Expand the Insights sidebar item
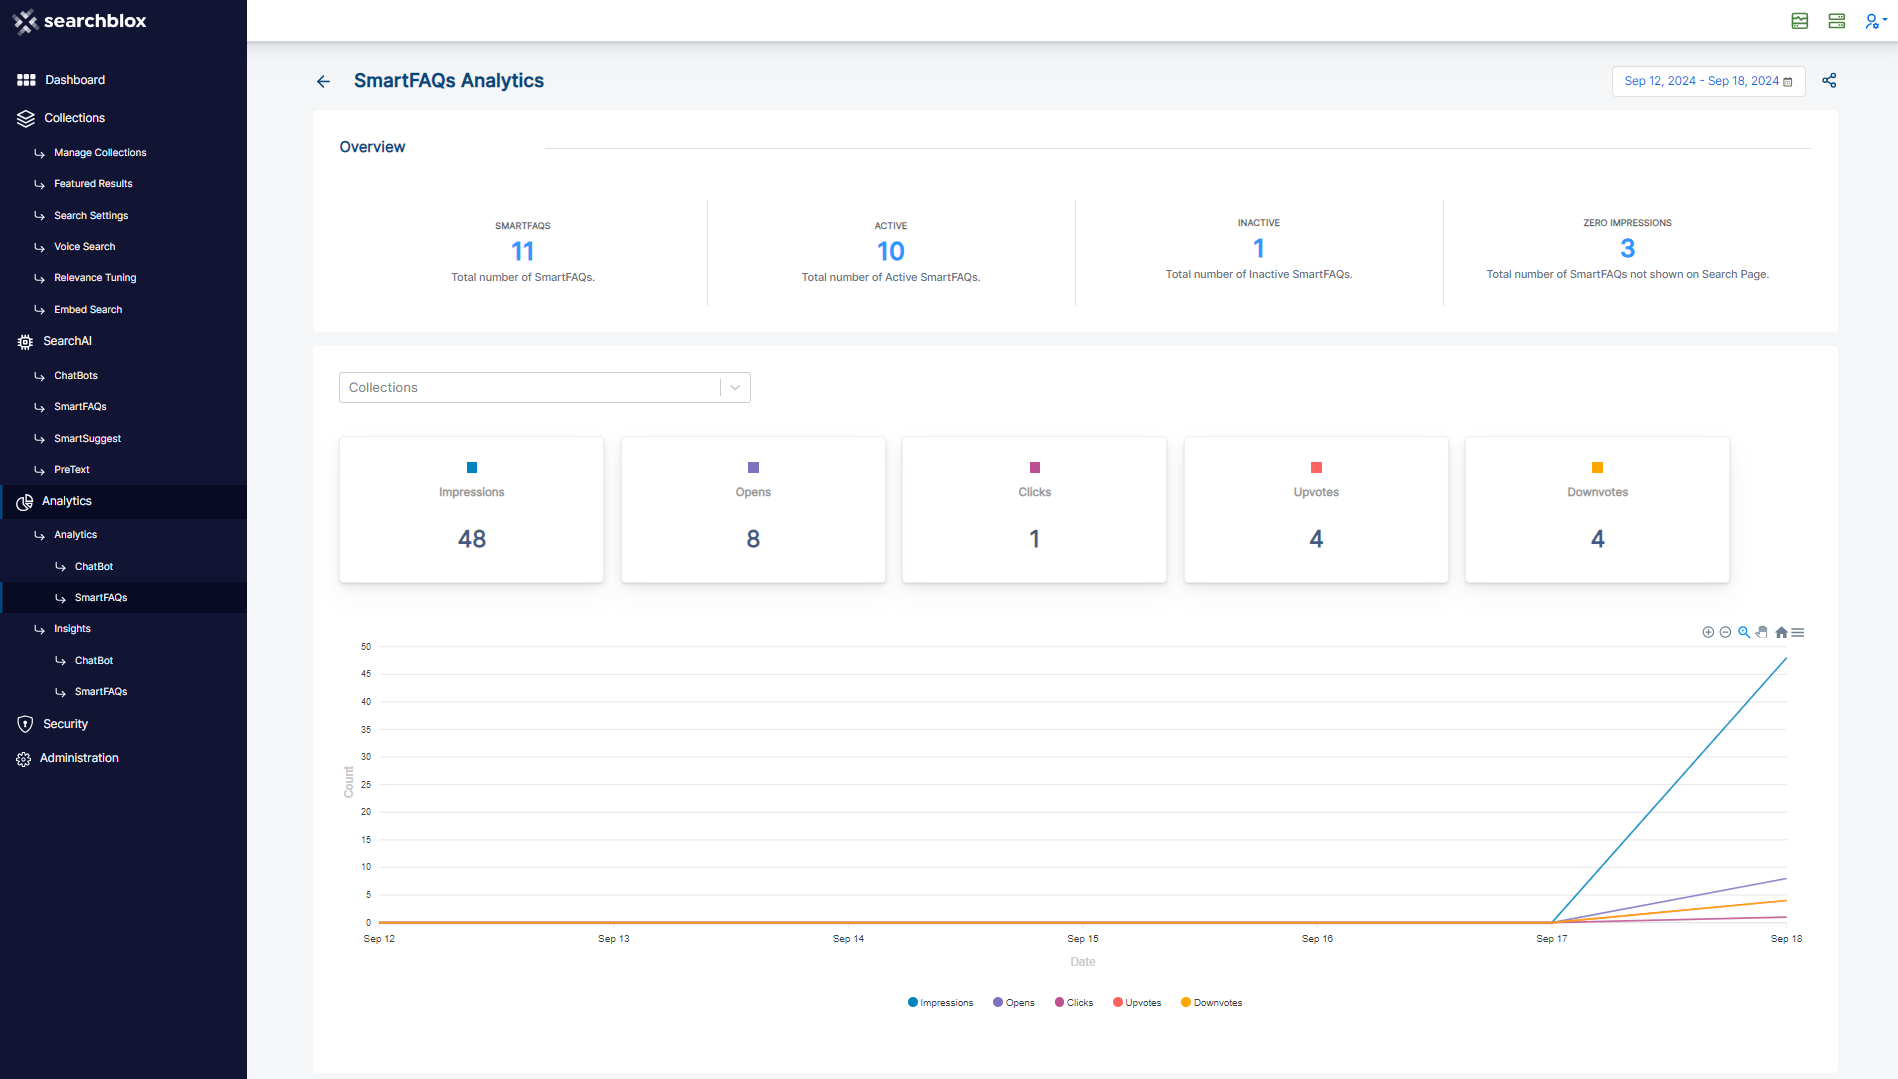This screenshot has width=1898, height=1079. [x=72, y=629]
